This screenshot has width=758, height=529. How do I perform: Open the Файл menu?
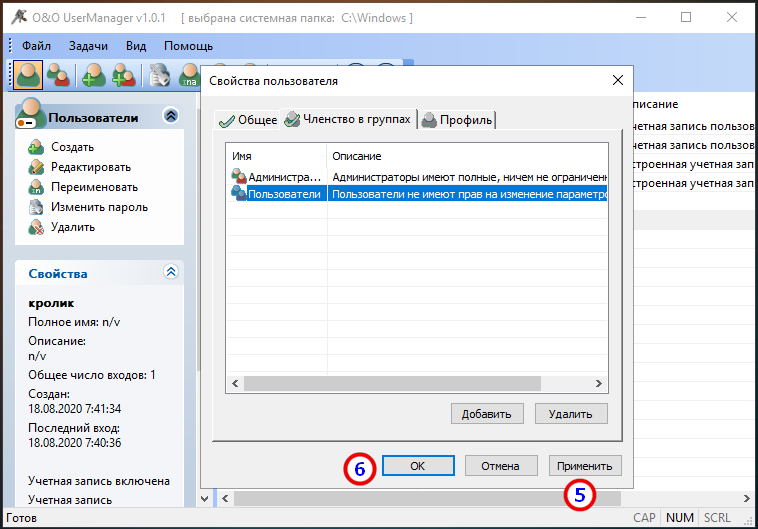coord(36,46)
